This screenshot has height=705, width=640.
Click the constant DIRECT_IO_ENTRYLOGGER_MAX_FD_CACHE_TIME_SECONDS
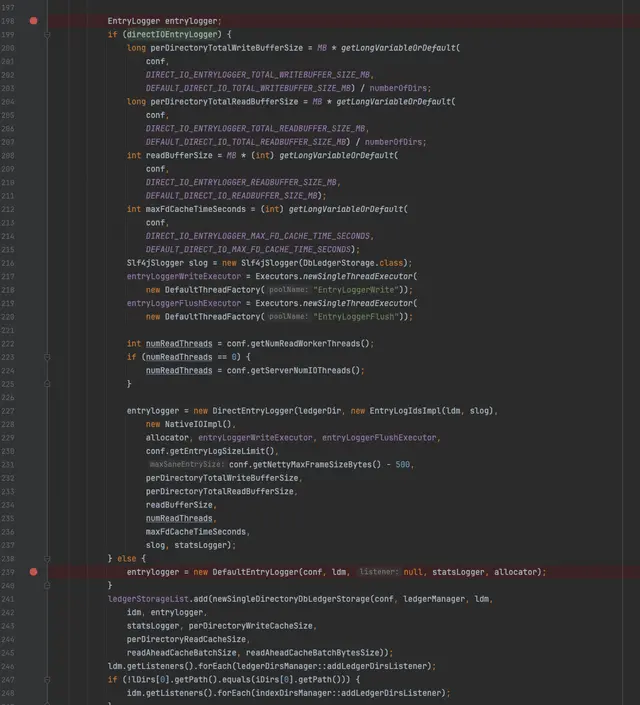(x=258, y=236)
